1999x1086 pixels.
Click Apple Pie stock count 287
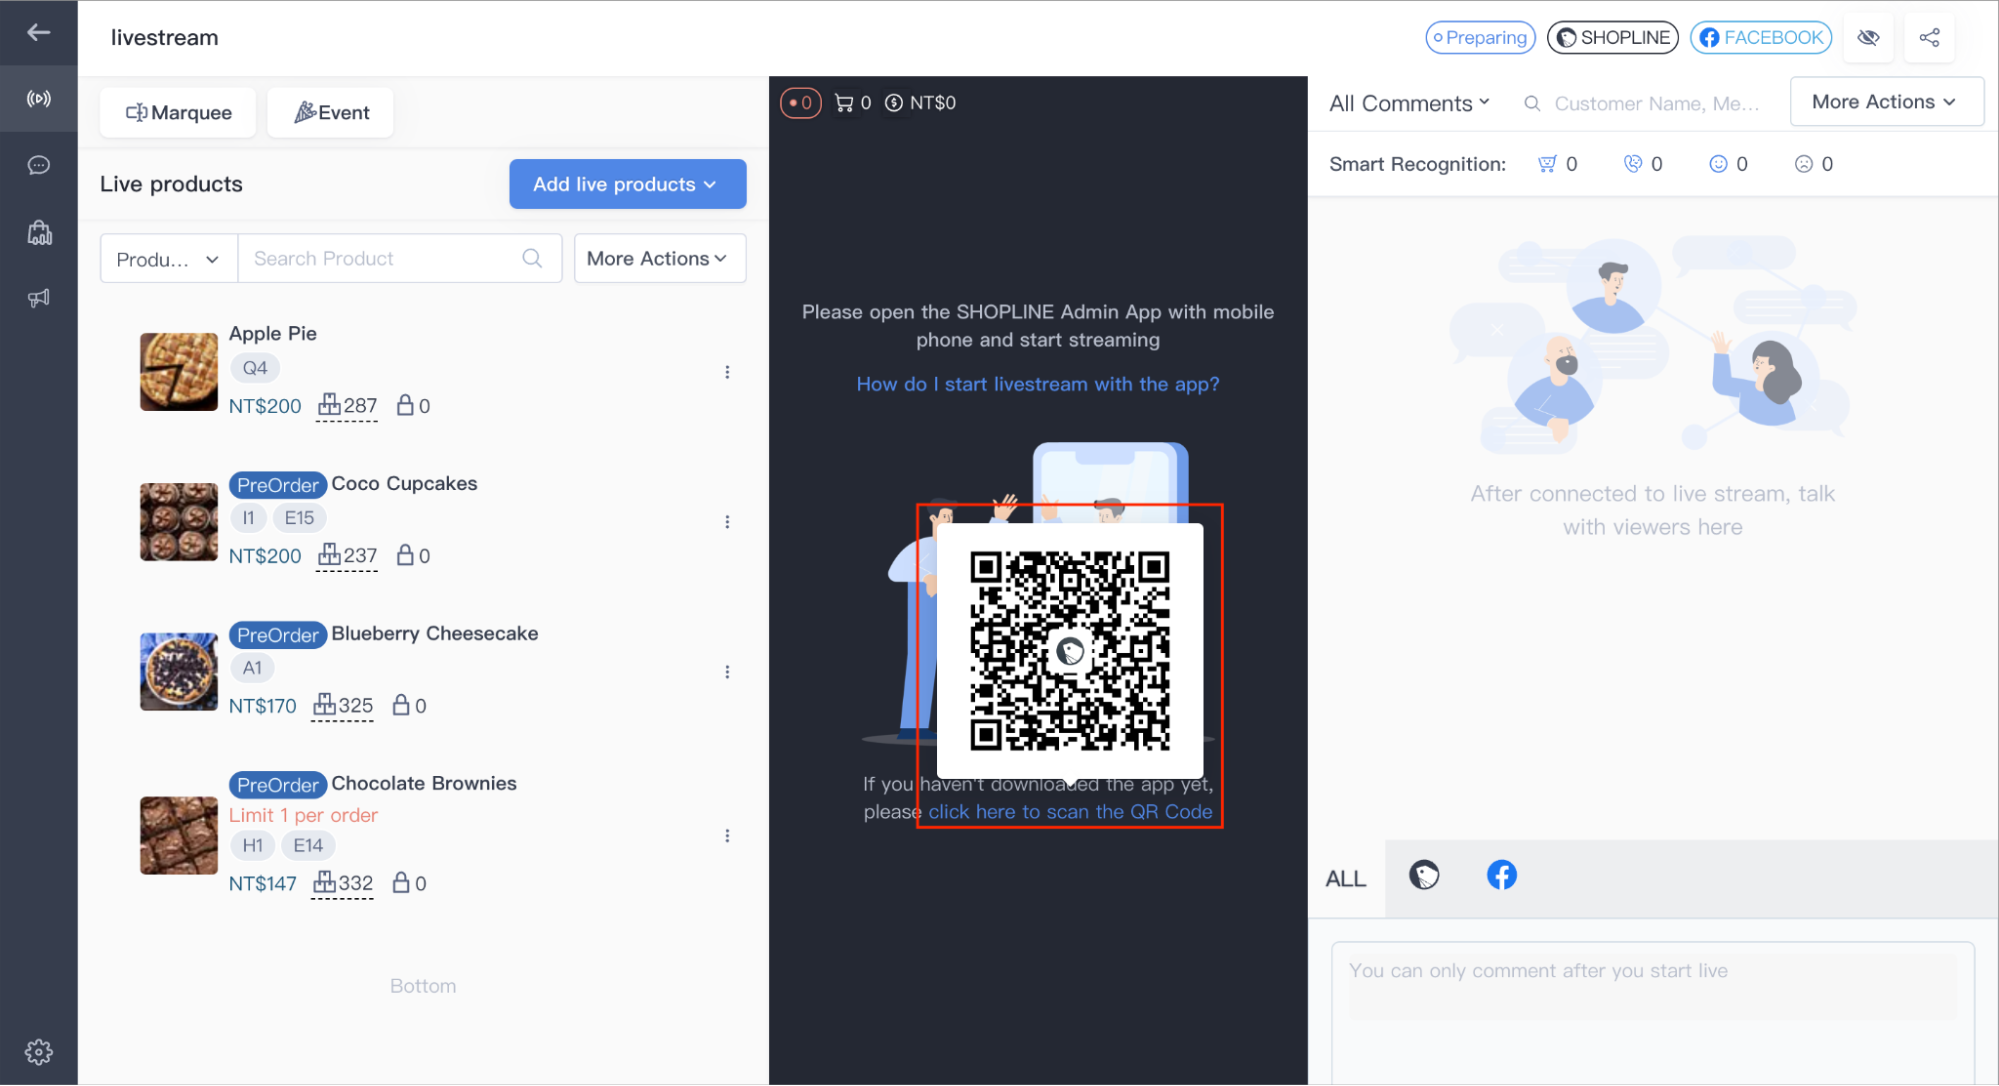(x=347, y=406)
